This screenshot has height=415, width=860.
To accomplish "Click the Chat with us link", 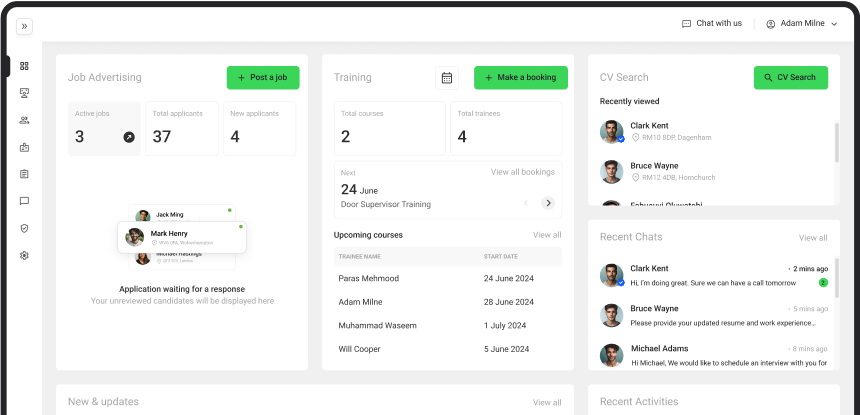I will tap(711, 24).
